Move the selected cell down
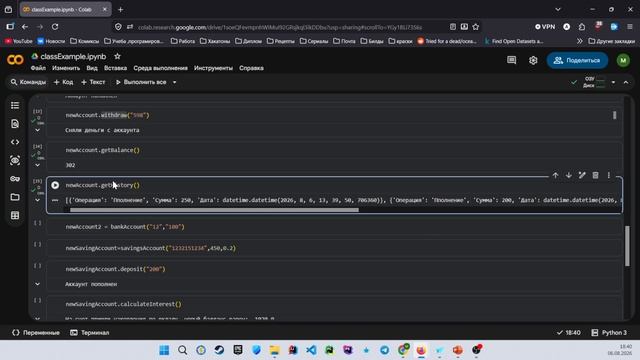The width and height of the screenshot is (640, 360). coord(569,176)
